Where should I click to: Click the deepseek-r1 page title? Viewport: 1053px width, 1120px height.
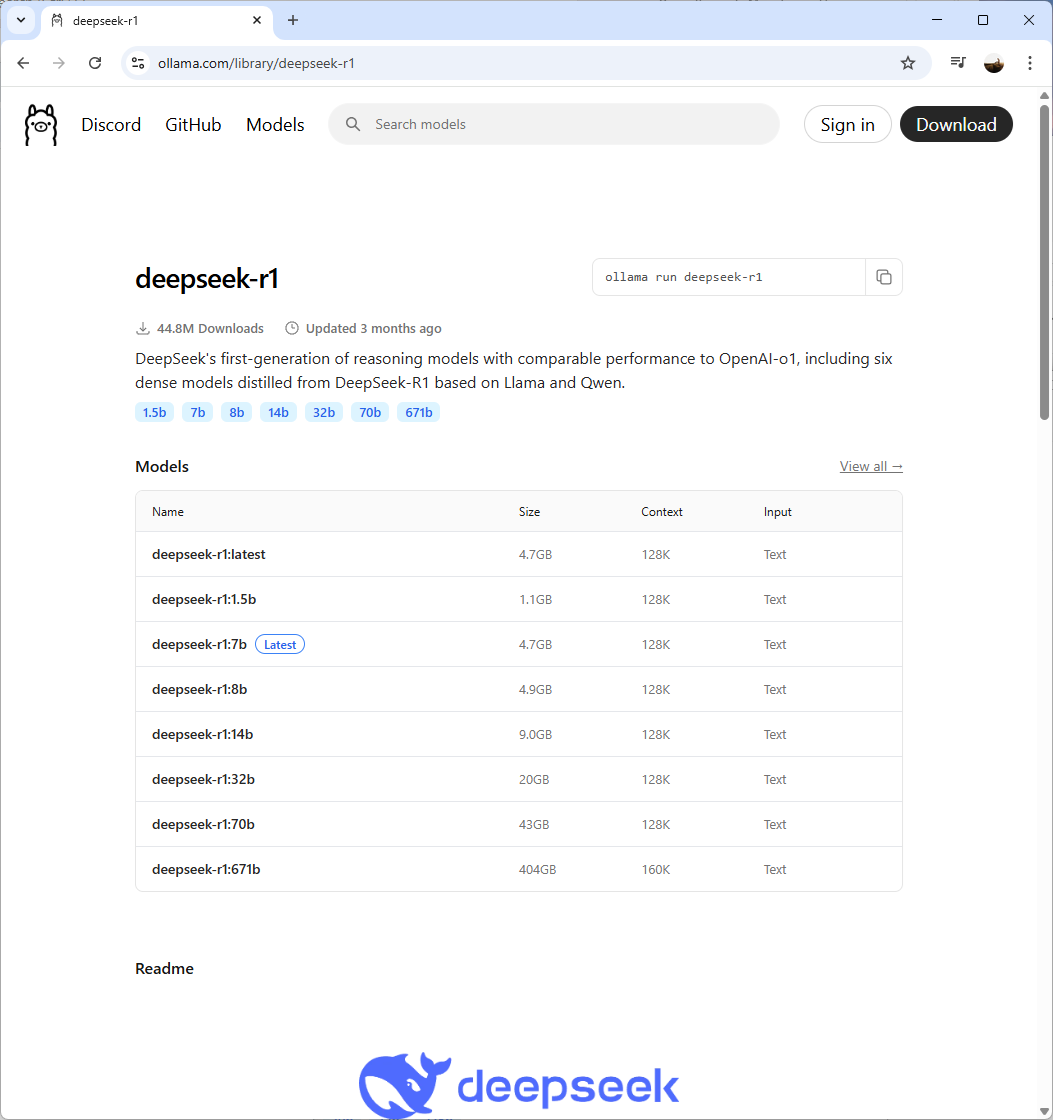tap(207, 278)
